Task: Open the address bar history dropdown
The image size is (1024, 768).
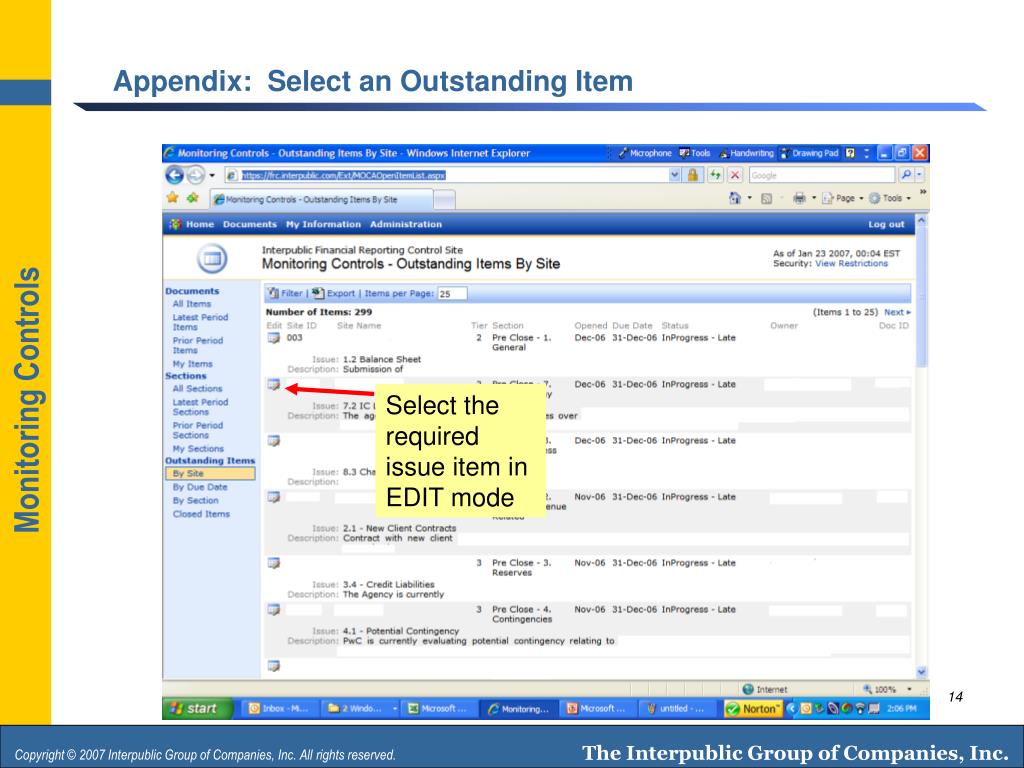Action: point(675,174)
